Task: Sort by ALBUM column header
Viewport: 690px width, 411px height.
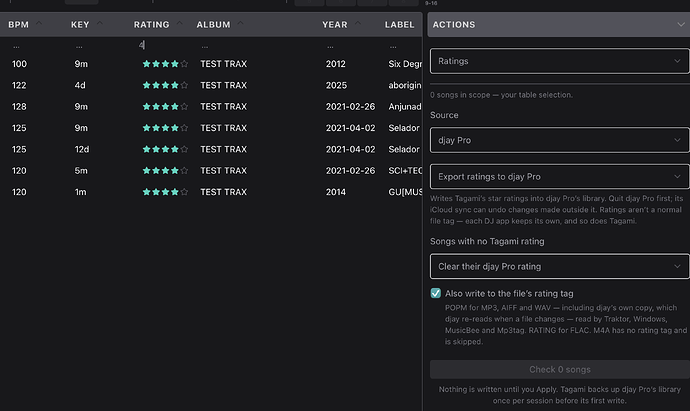Action: click(213, 25)
